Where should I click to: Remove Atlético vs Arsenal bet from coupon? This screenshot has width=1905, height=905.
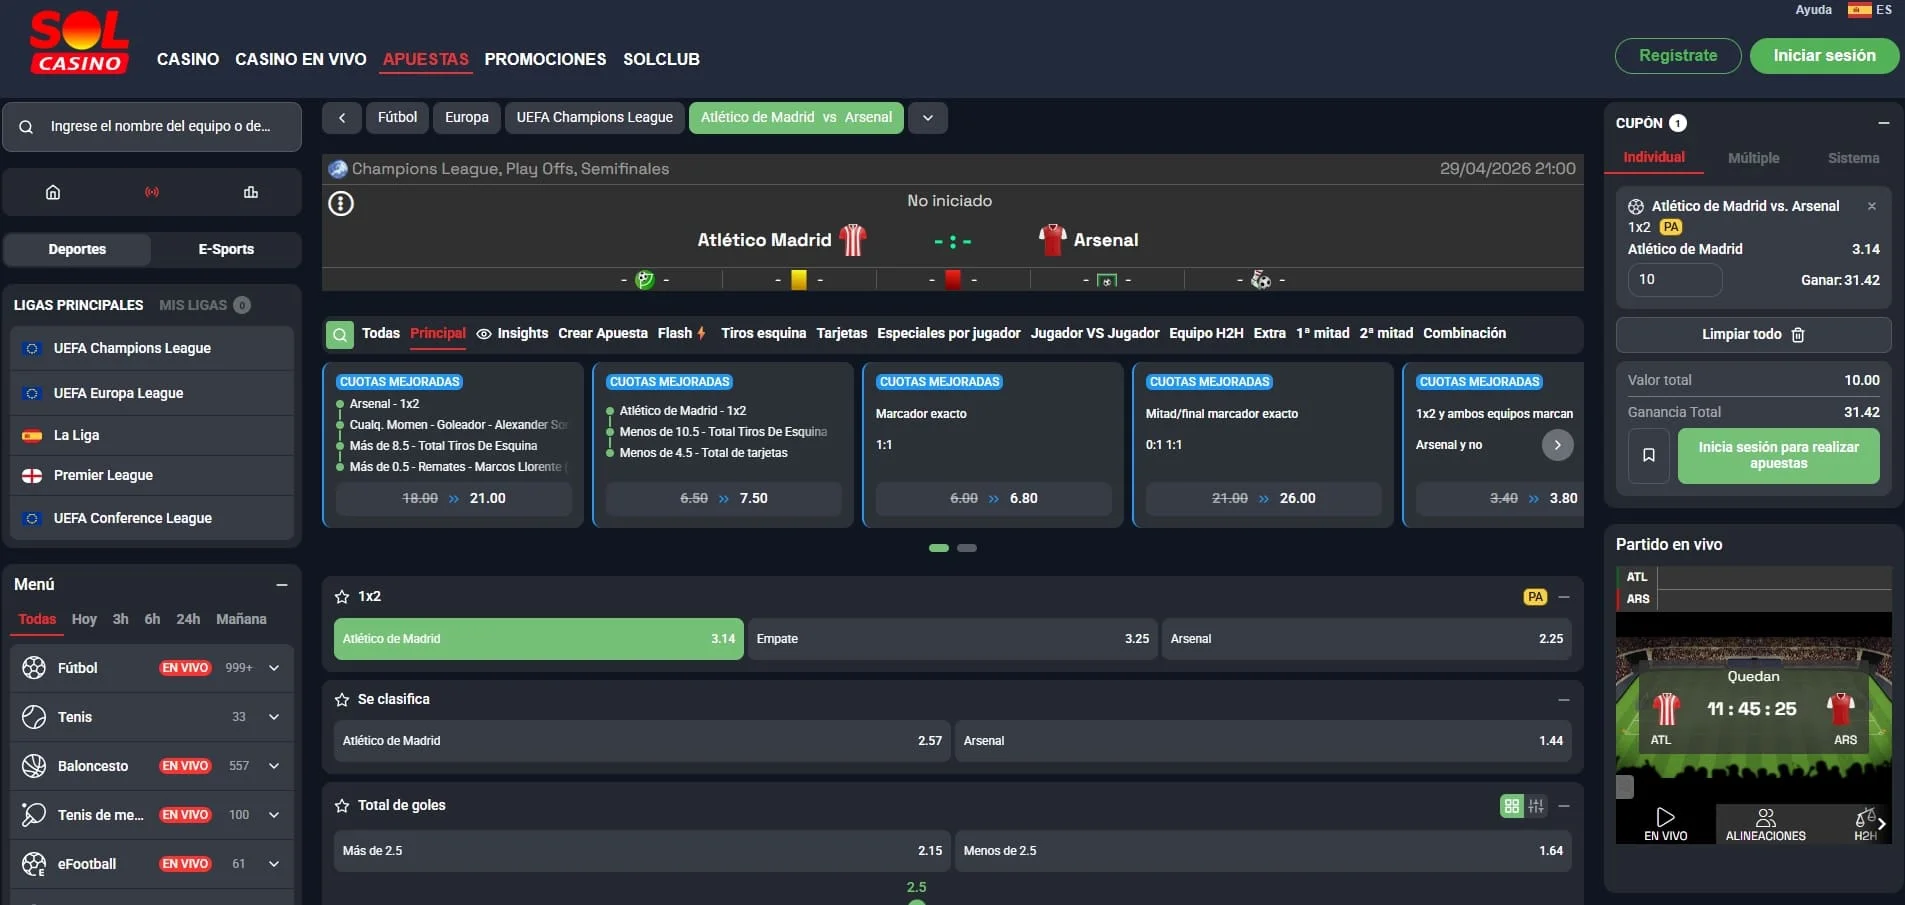coord(1872,206)
